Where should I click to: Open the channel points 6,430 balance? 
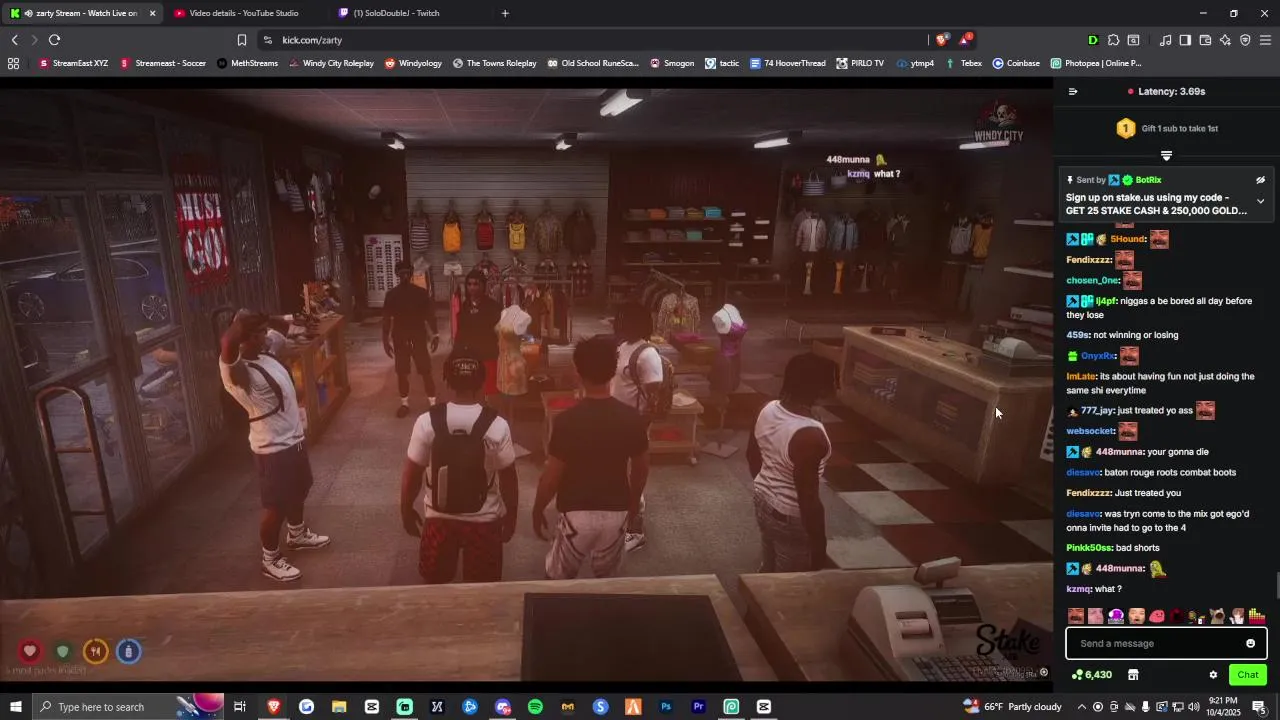1092,675
